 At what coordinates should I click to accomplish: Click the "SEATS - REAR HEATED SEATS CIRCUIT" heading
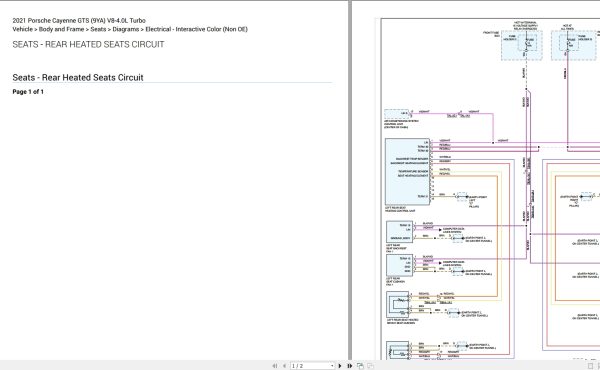88,44
